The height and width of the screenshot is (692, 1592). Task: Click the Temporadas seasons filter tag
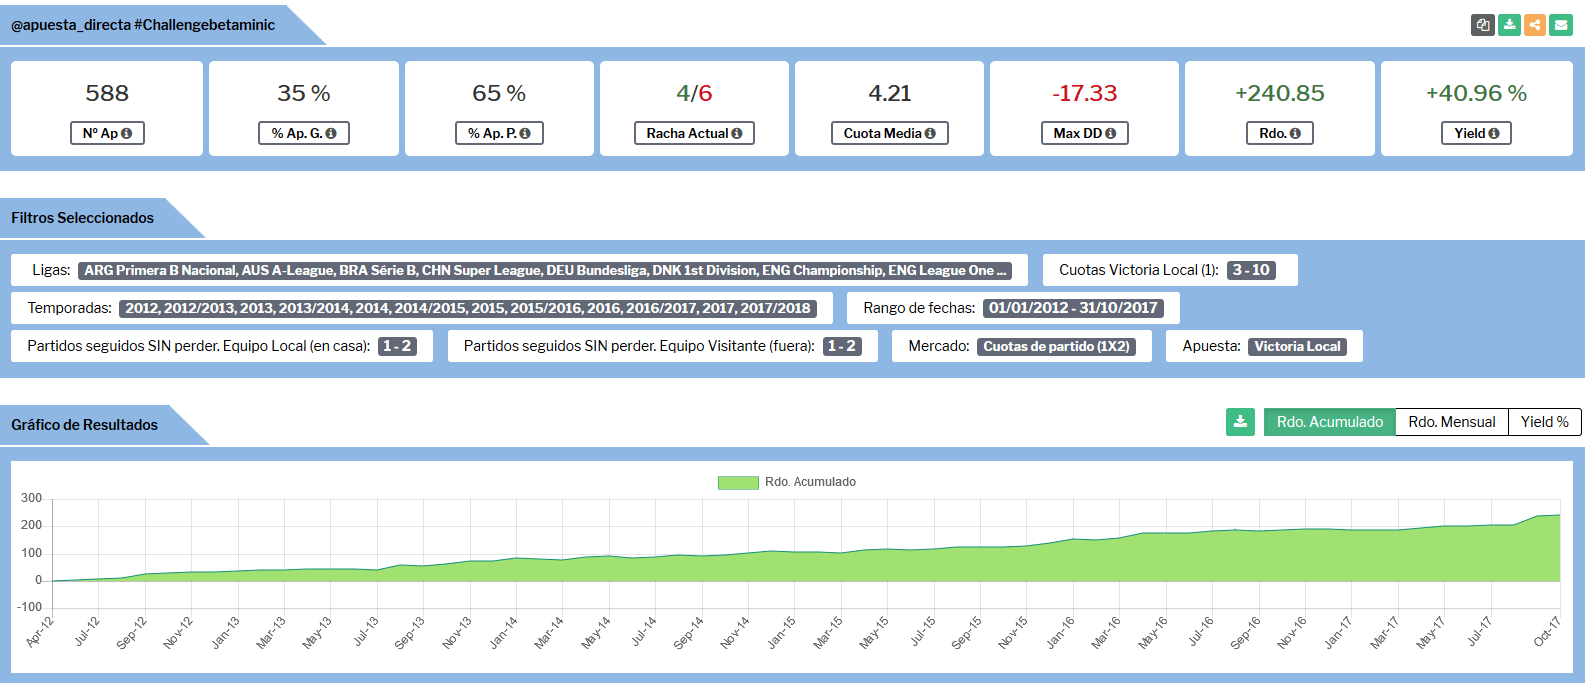467,308
